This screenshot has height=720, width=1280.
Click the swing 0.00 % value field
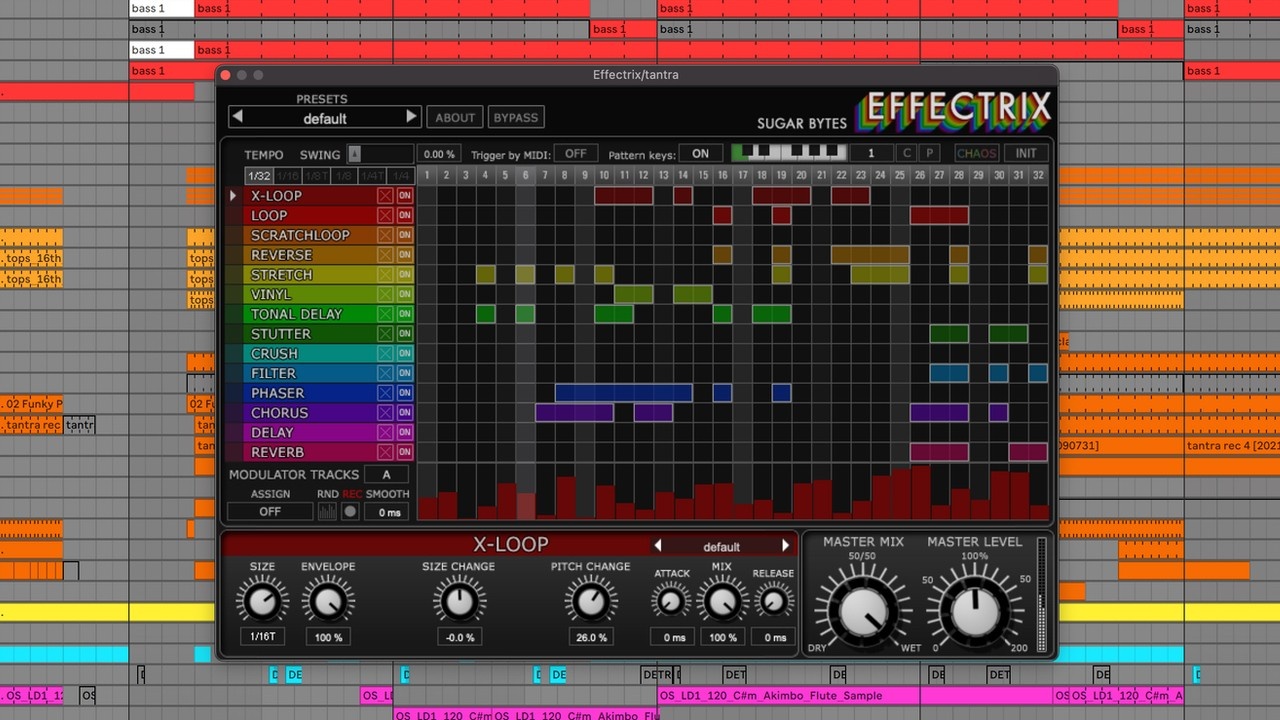[440, 154]
